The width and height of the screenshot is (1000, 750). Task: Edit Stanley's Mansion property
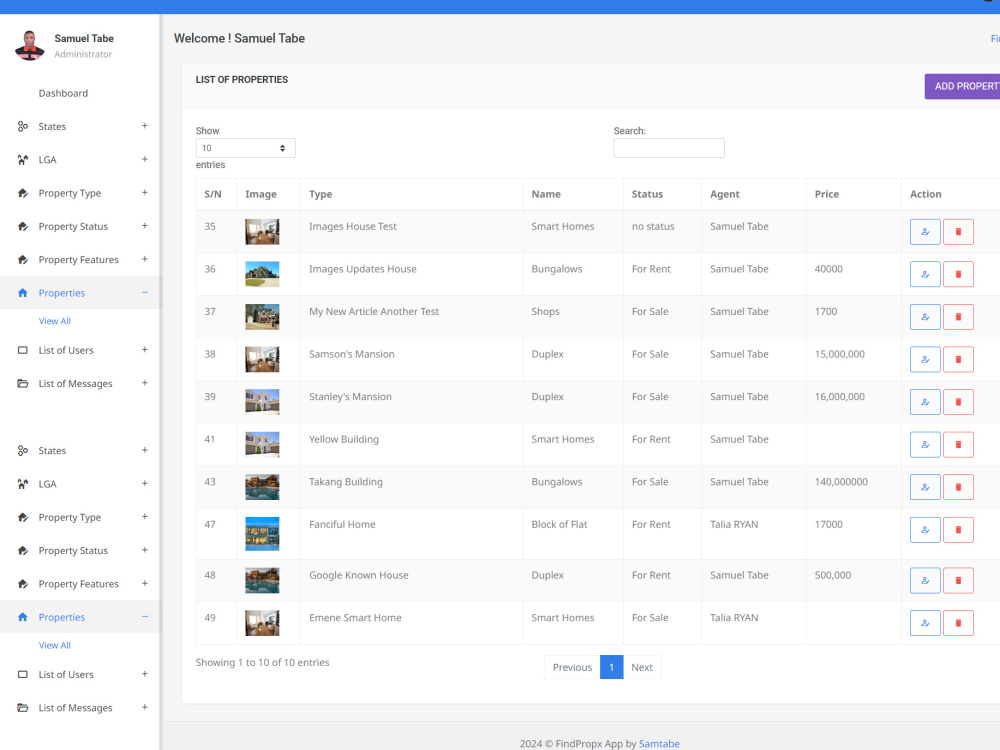[x=925, y=402]
